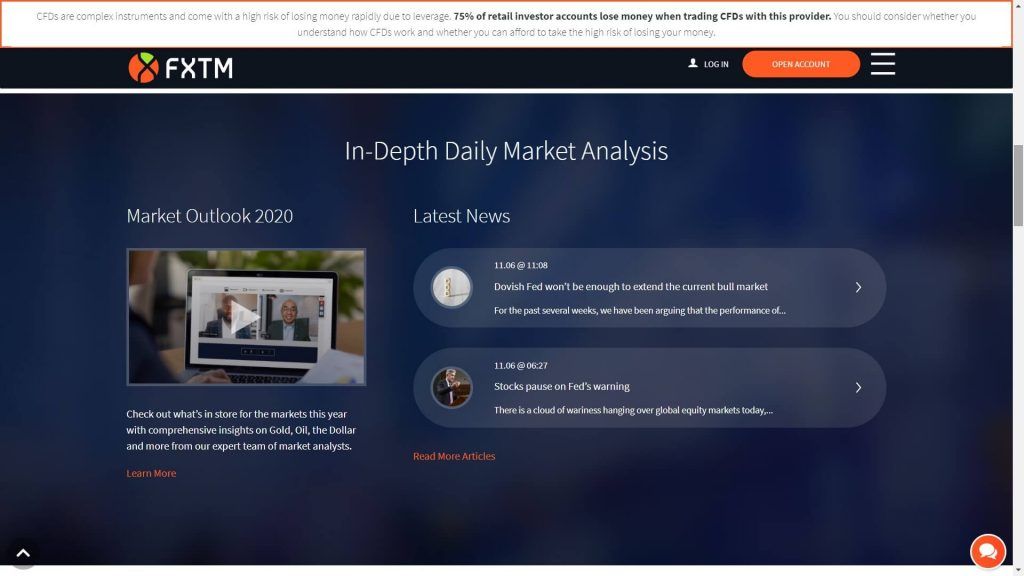Click the '11.06 @ 06:27' timestamp
The width and height of the screenshot is (1024, 576).
(x=520, y=365)
